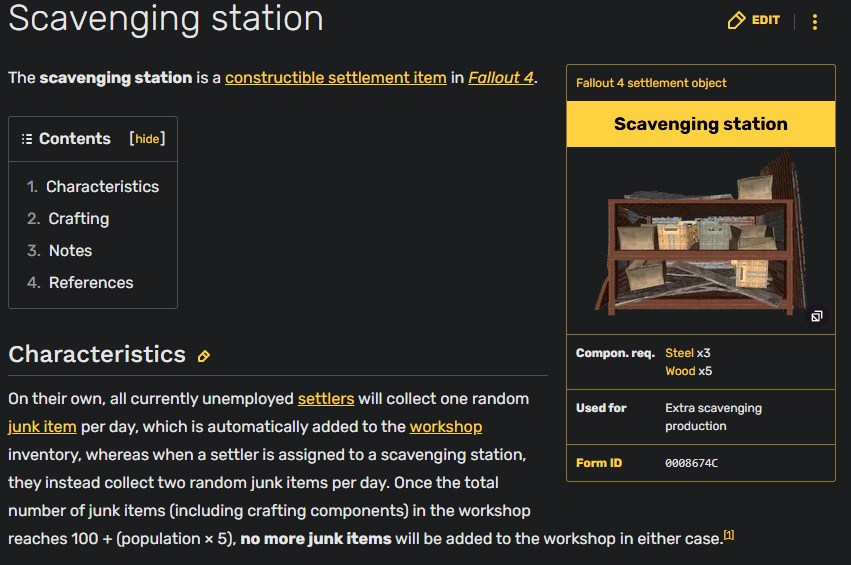Edit Characteristics section via pencil icon
851x565 pixels.
(204, 357)
